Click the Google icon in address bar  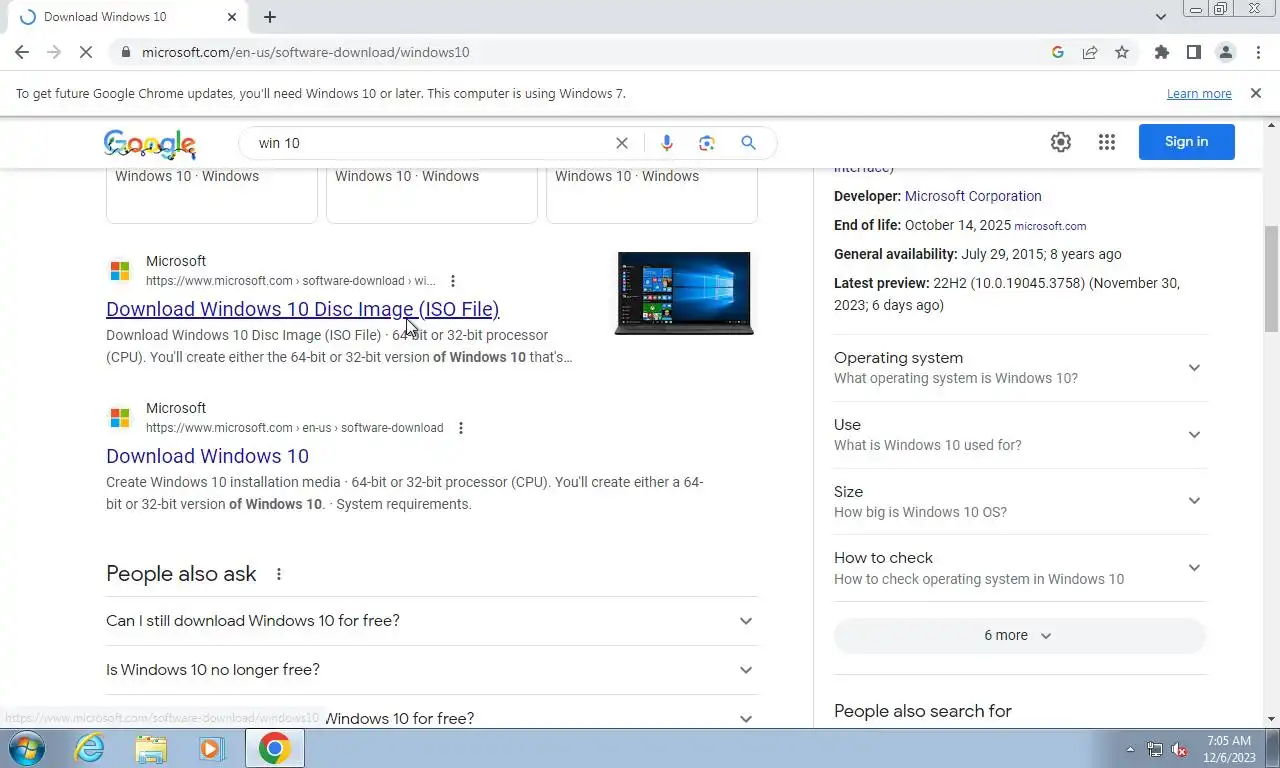point(1058,52)
